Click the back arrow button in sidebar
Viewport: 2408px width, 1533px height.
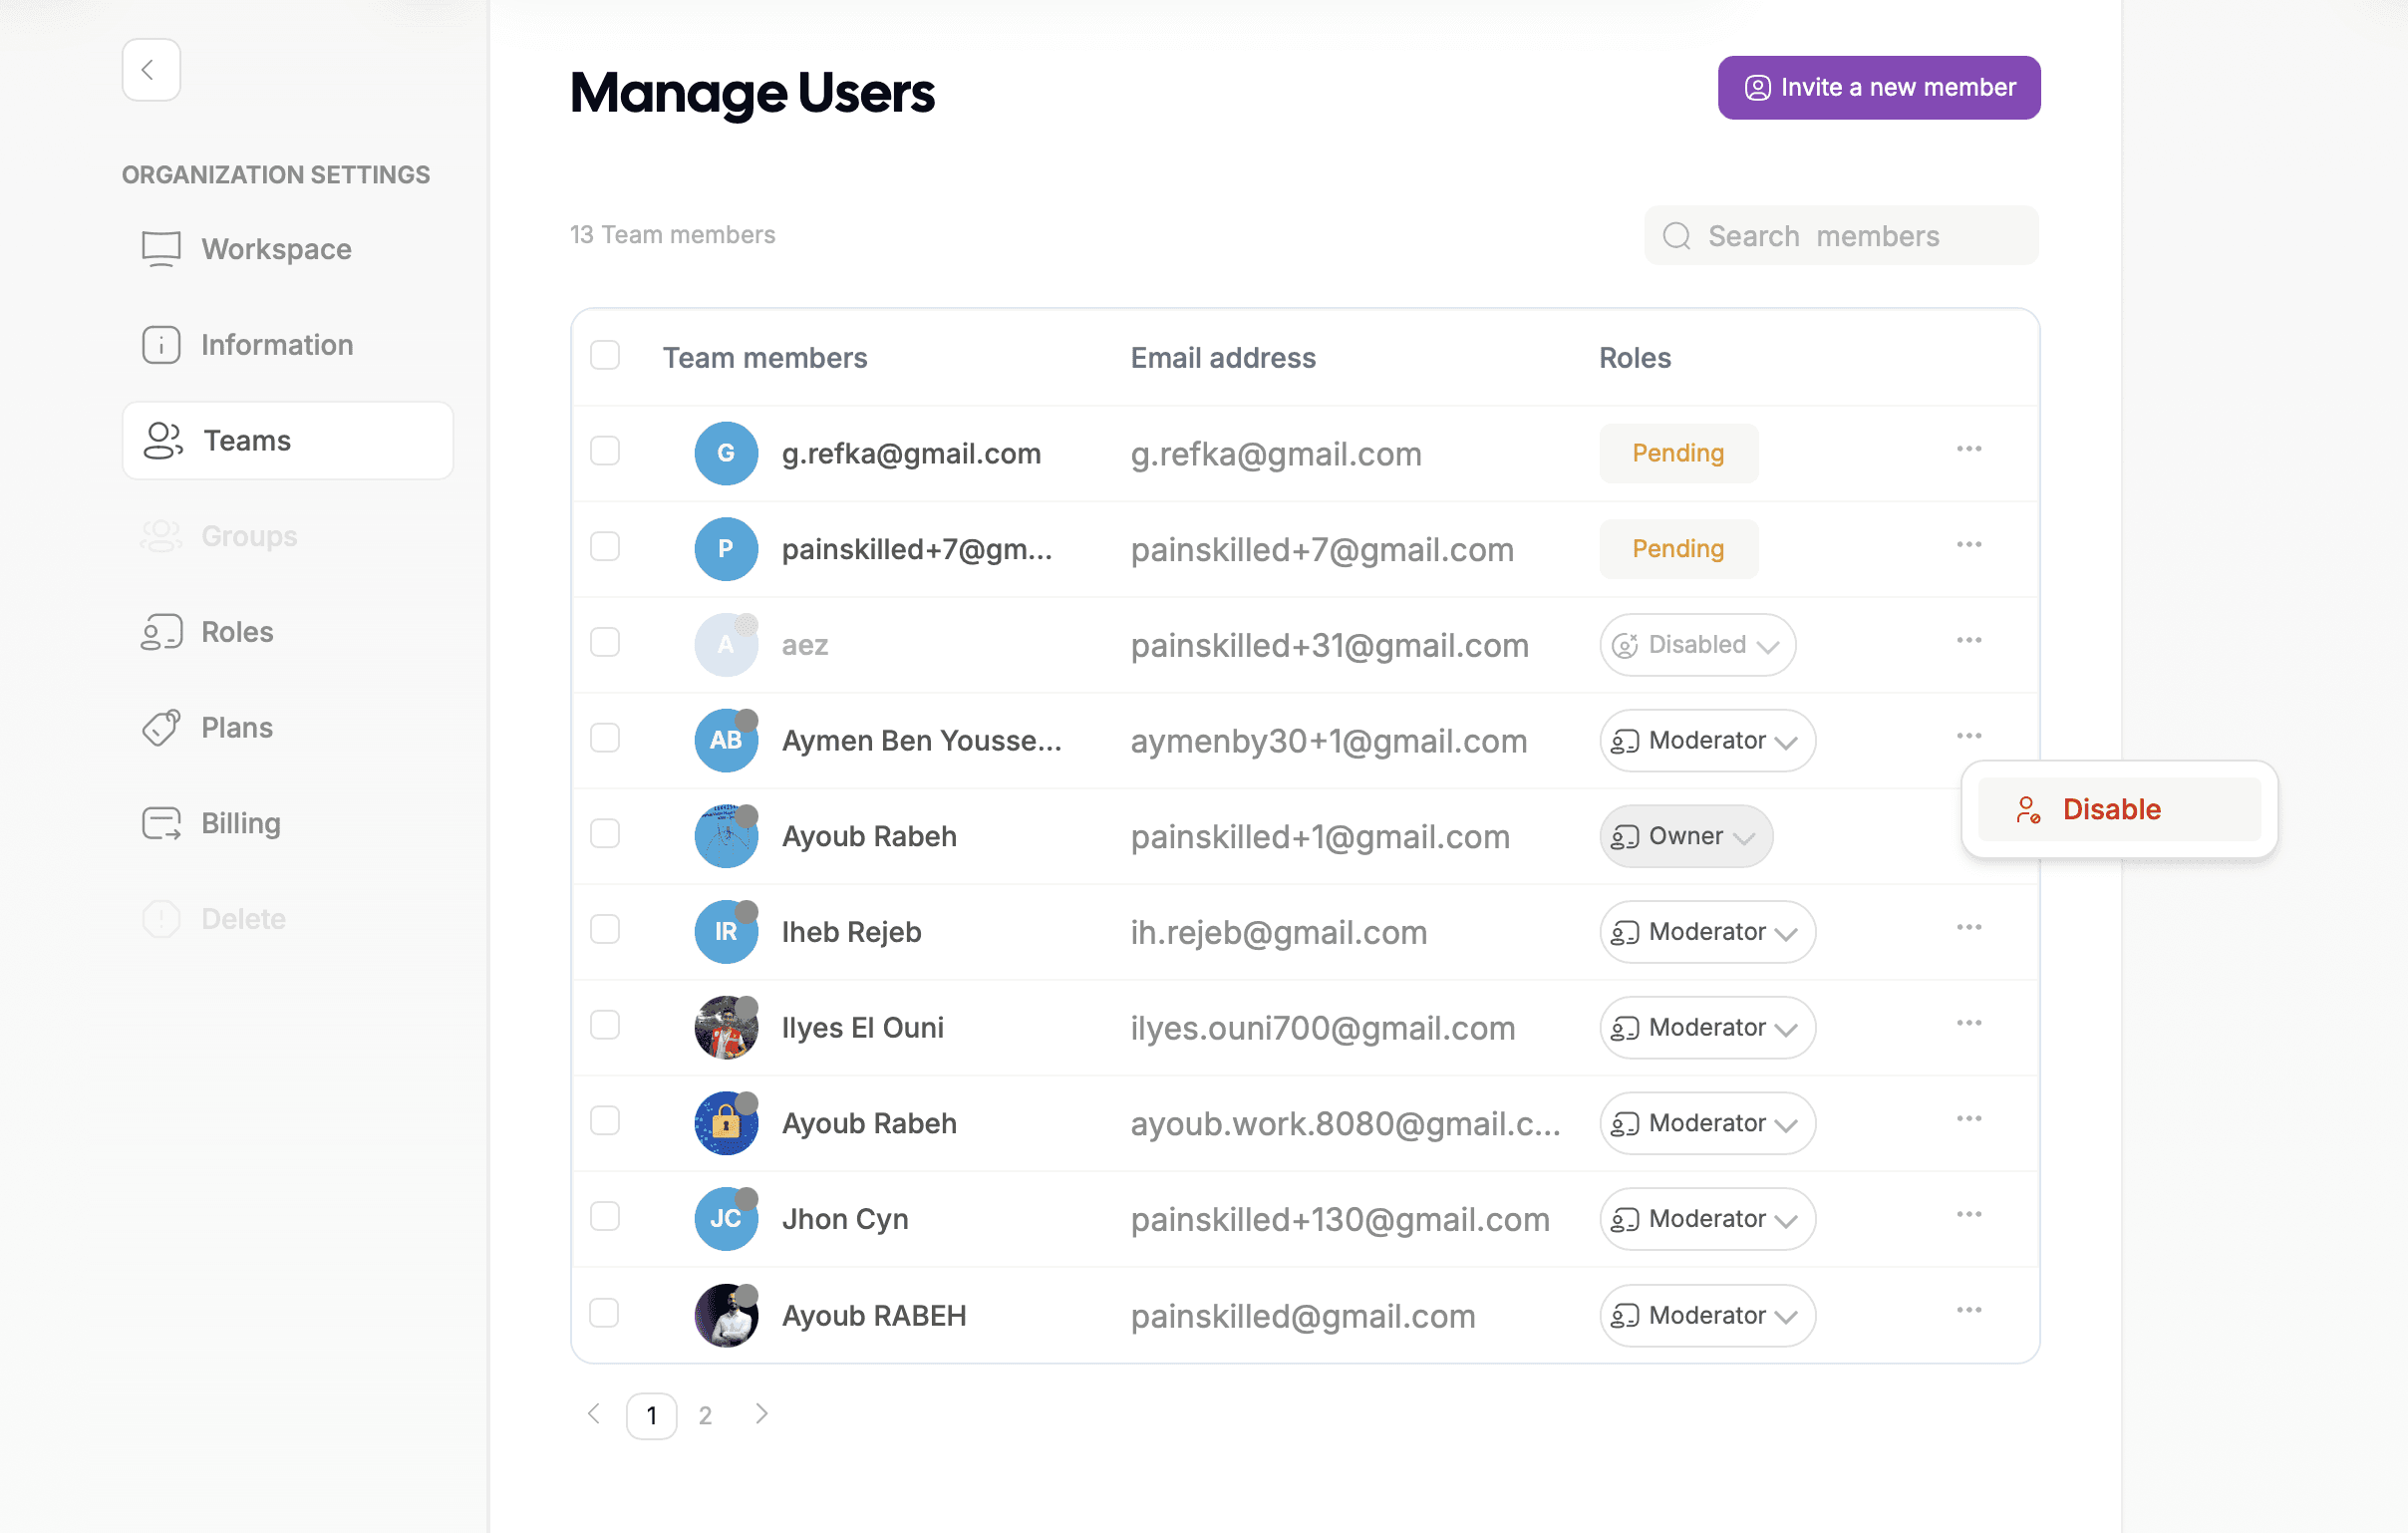tap(151, 70)
